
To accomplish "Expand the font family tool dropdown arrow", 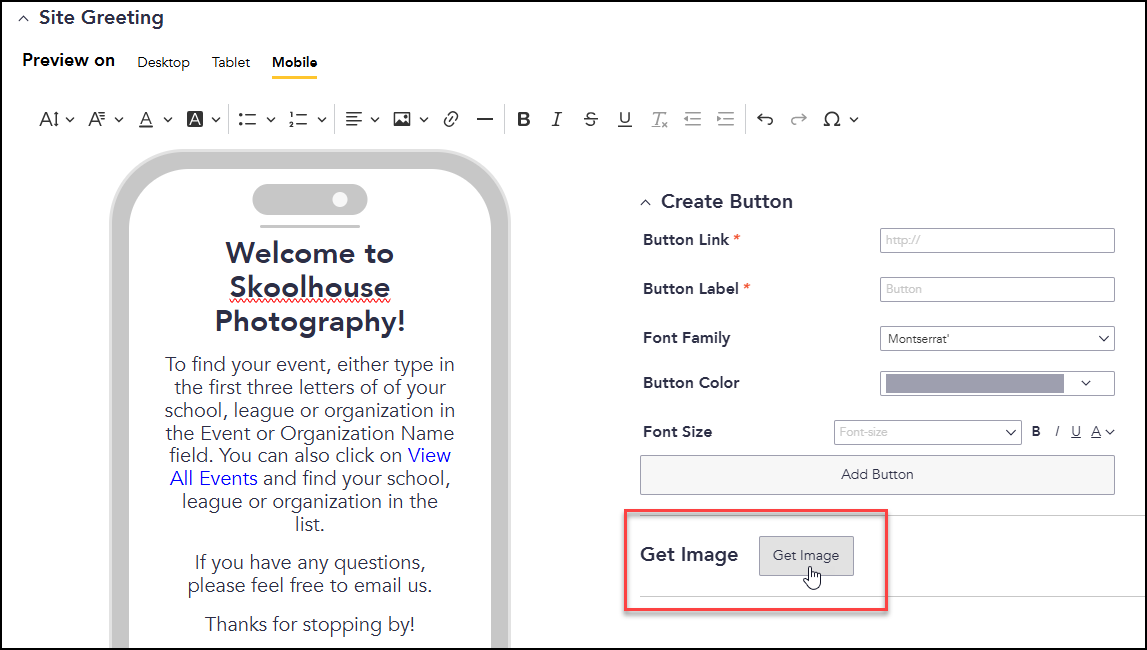I will (119, 120).
